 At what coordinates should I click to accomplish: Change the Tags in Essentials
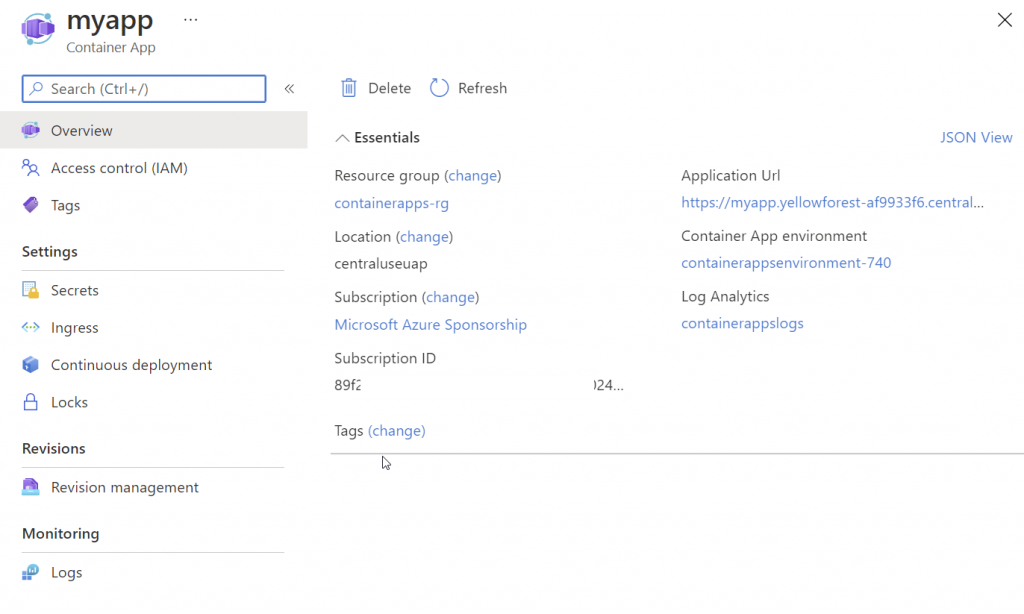click(396, 431)
